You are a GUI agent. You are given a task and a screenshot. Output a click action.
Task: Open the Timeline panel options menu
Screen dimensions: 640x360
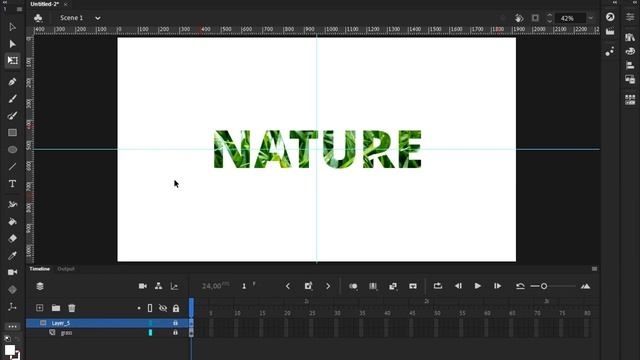coord(594,269)
